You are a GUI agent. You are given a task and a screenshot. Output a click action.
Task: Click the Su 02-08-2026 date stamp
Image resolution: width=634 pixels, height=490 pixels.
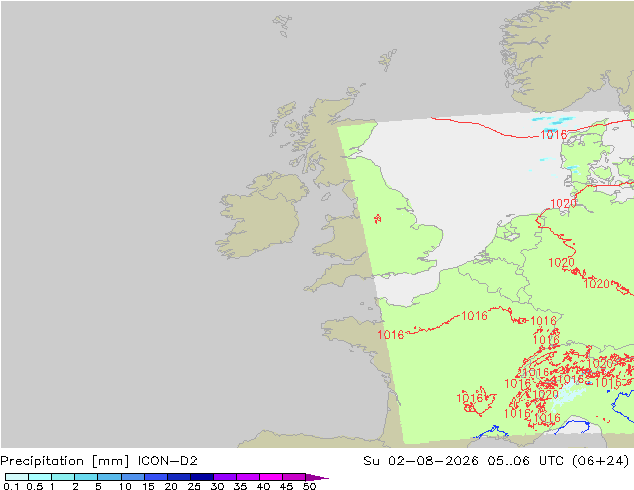(x=421, y=461)
